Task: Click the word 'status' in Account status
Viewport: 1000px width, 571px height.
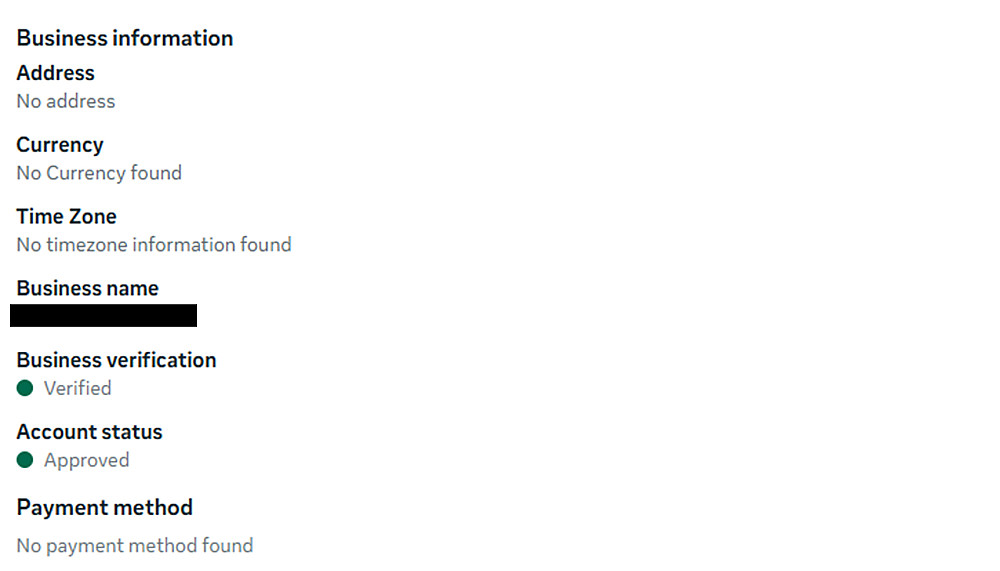Action: click(132, 432)
